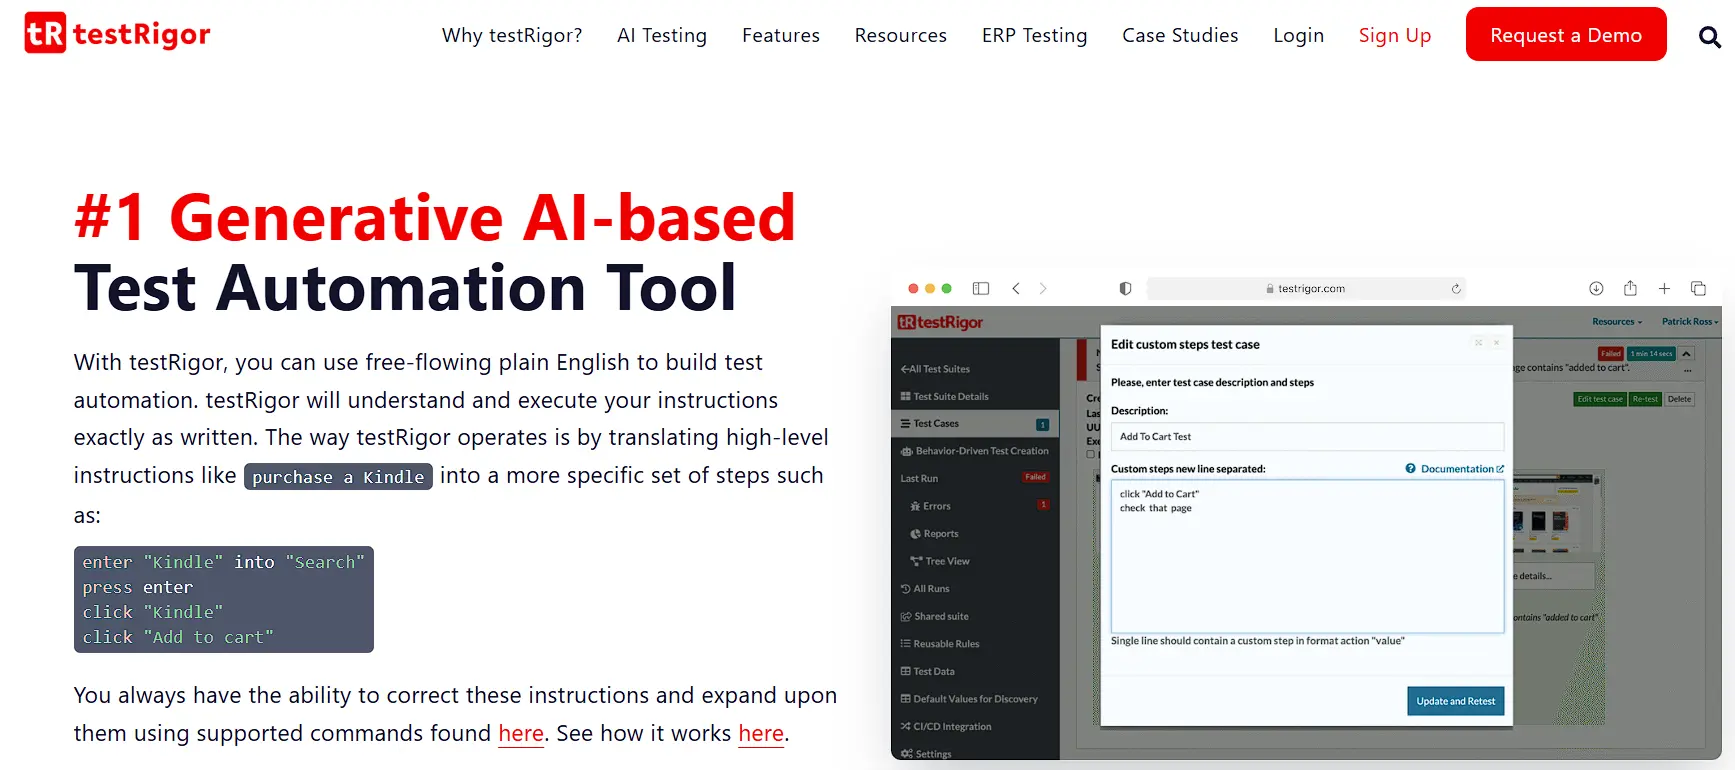Click the testRigor logo in the site header

(118, 34)
